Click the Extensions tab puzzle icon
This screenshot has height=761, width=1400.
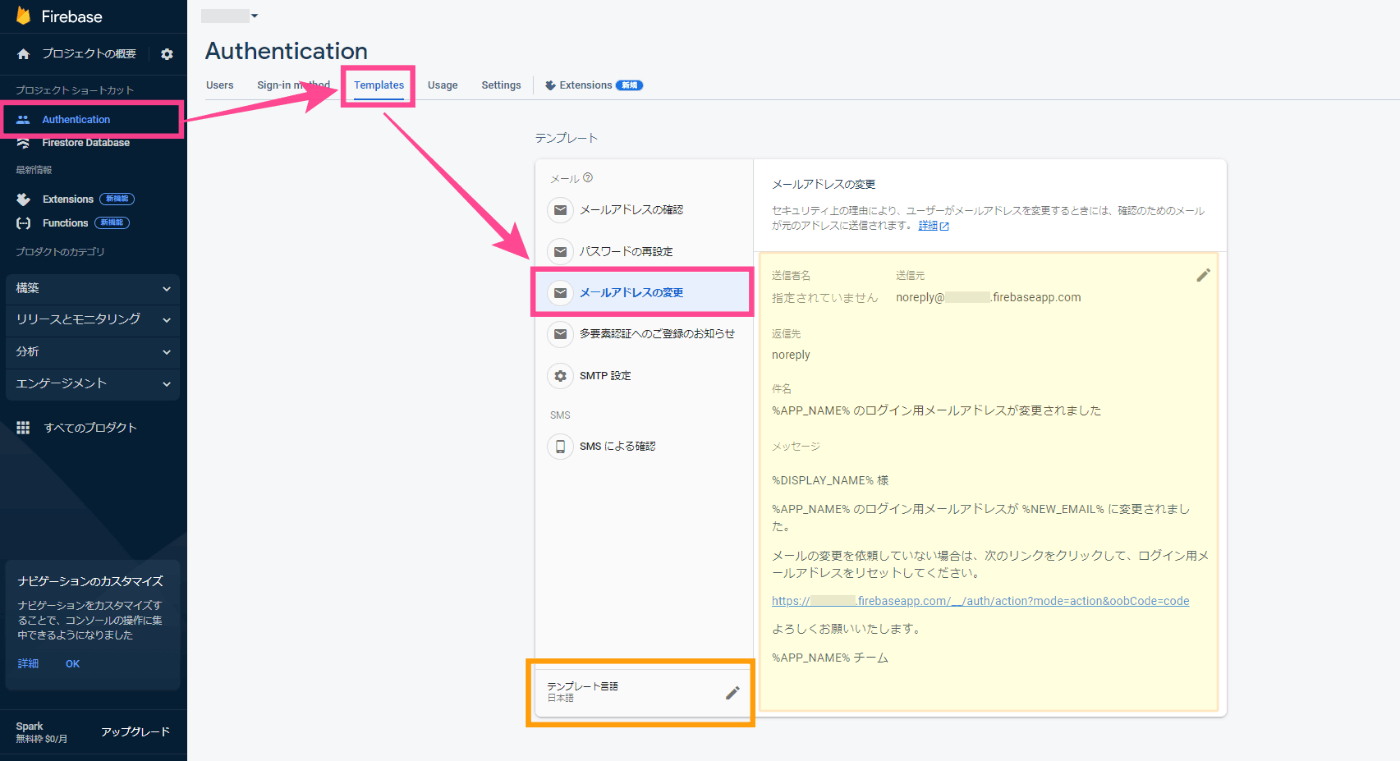551,86
